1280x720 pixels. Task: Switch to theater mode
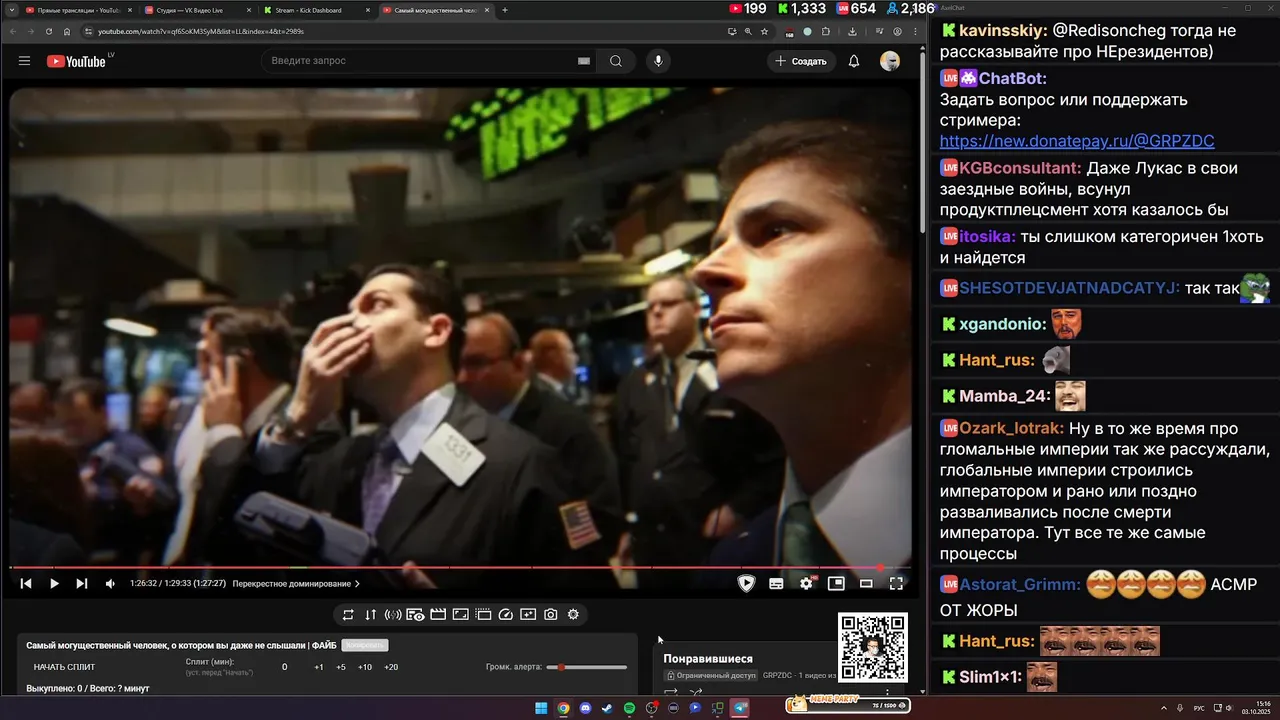tap(866, 584)
